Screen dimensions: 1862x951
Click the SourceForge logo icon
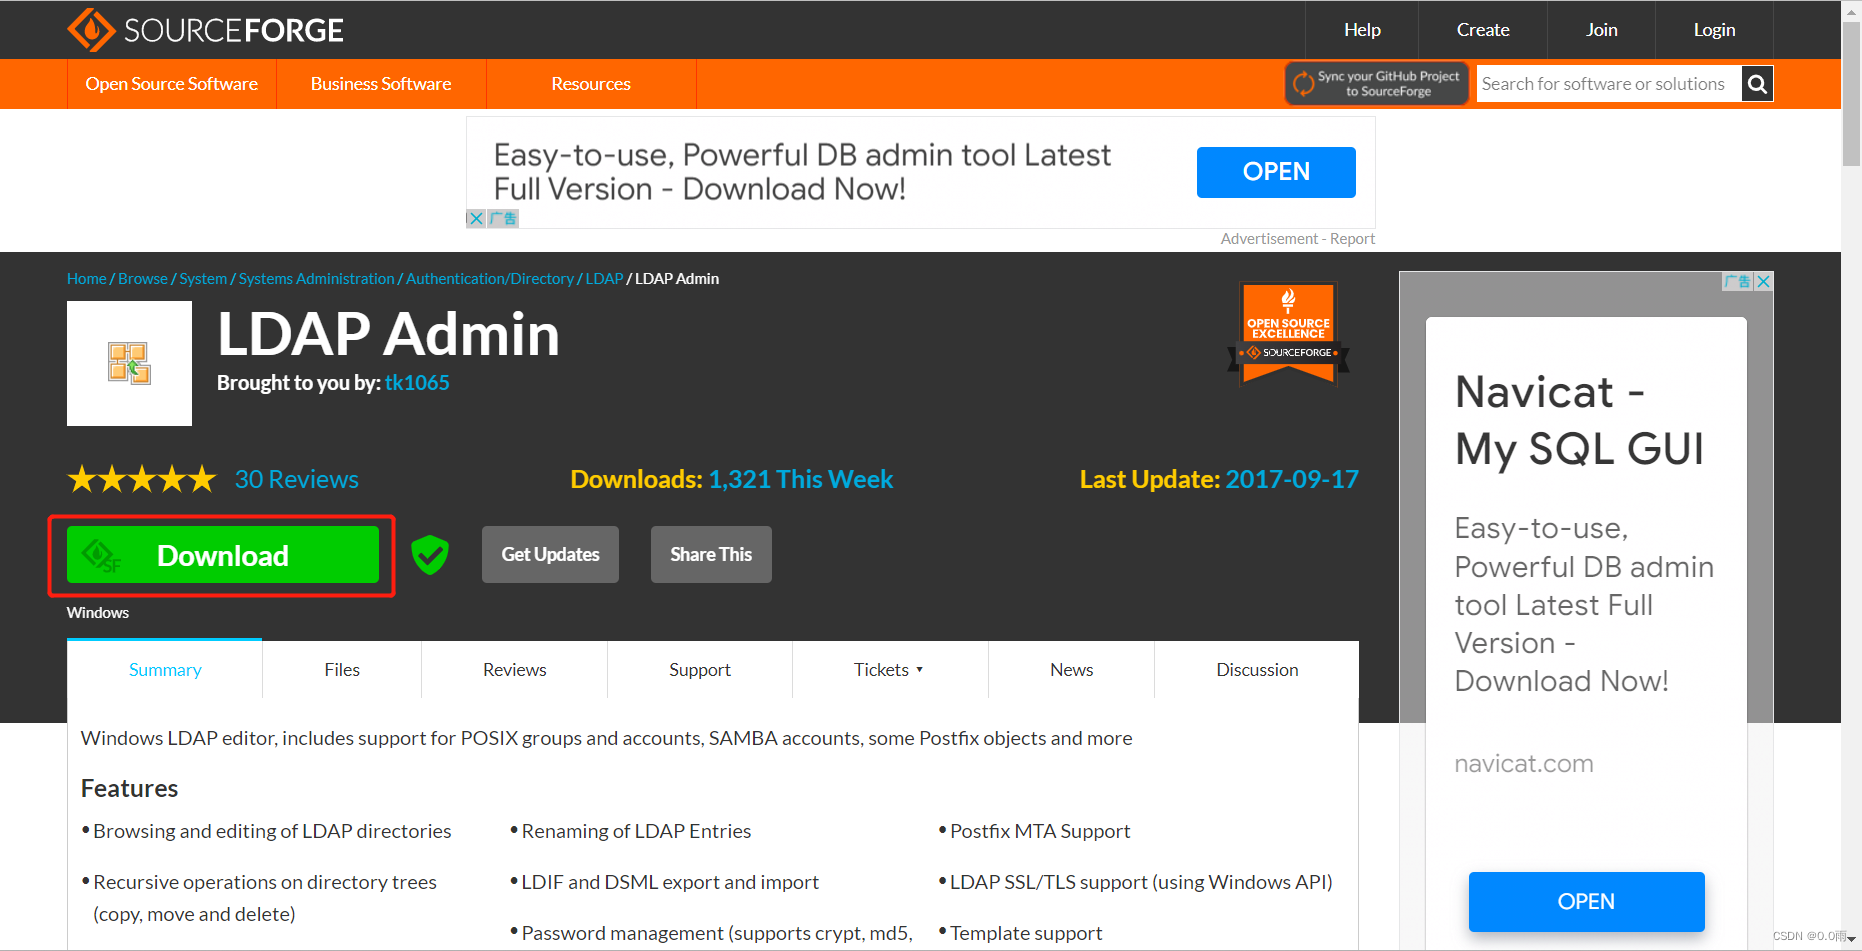93,29
